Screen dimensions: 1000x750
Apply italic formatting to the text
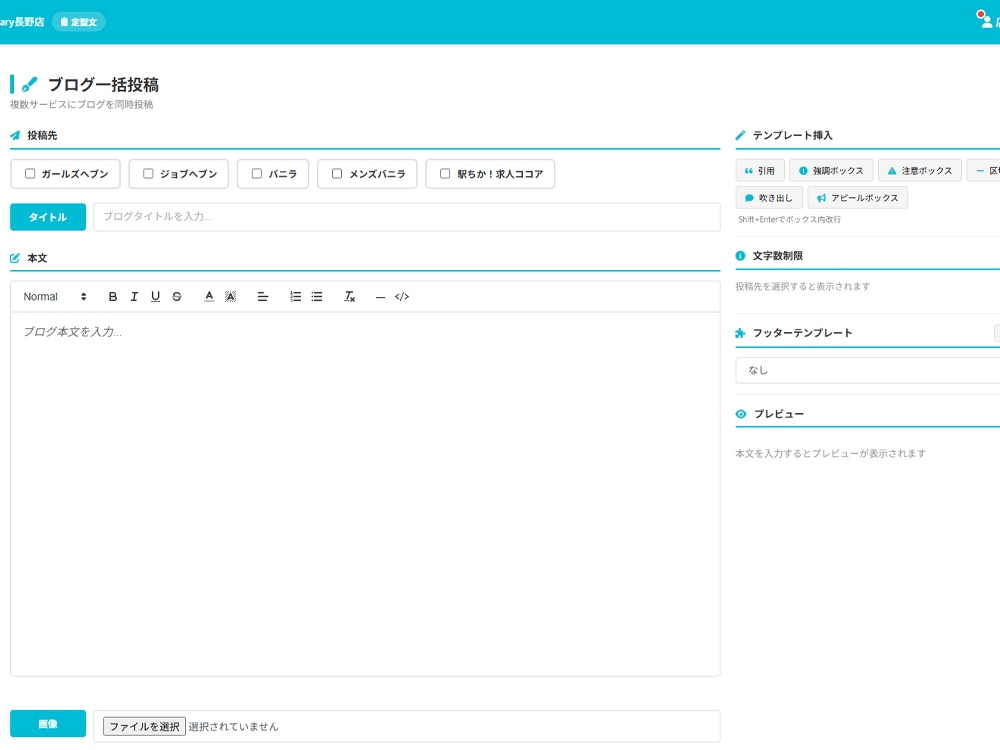(134, 297)
